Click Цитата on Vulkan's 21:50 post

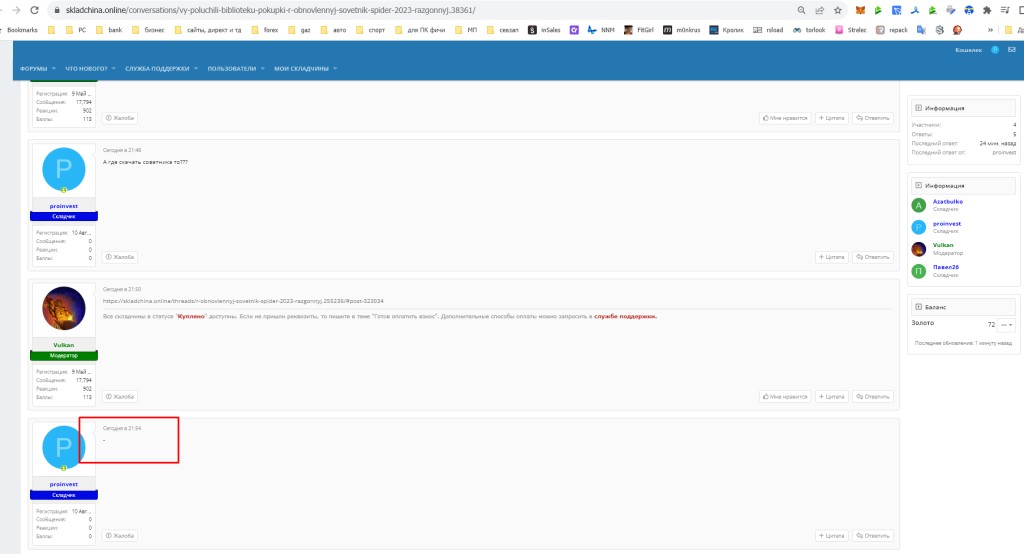click(831, 397)
